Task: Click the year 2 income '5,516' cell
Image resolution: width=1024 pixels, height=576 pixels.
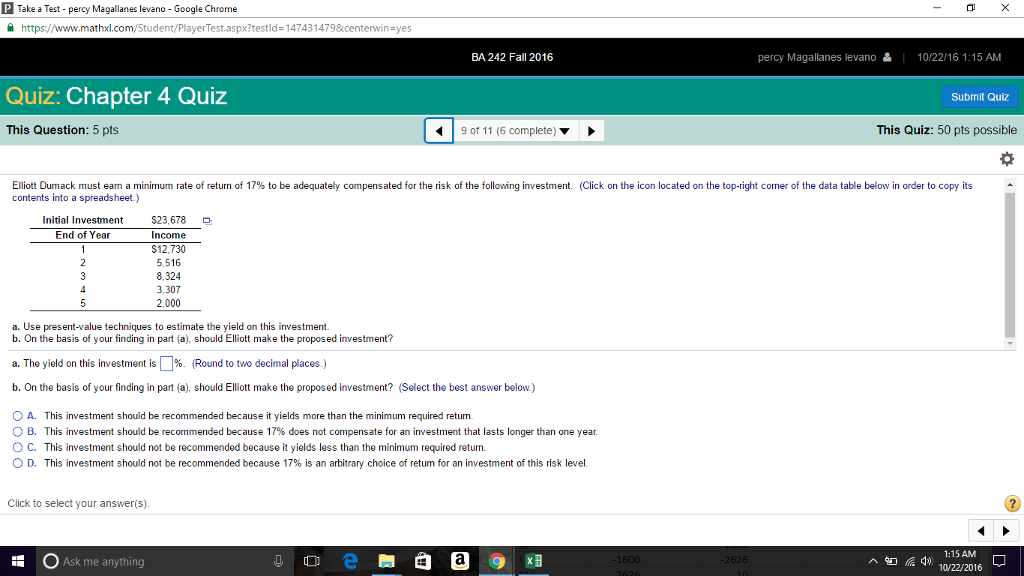Action: coord(168,263)
